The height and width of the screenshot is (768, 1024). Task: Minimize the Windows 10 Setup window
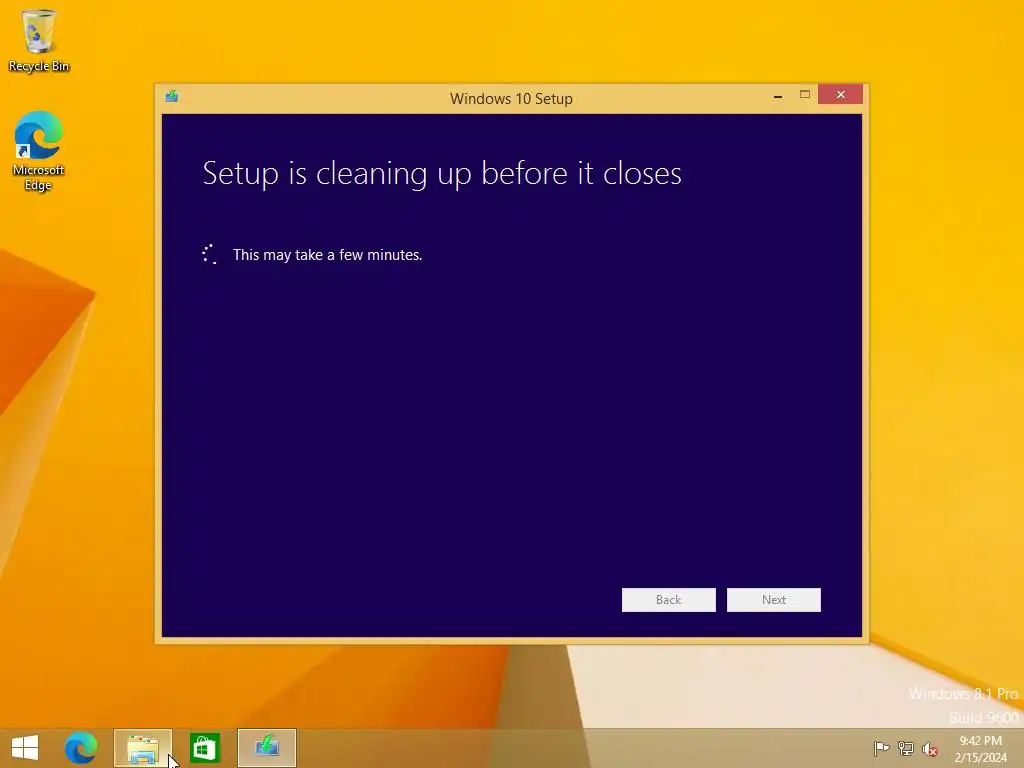(777, 96)
